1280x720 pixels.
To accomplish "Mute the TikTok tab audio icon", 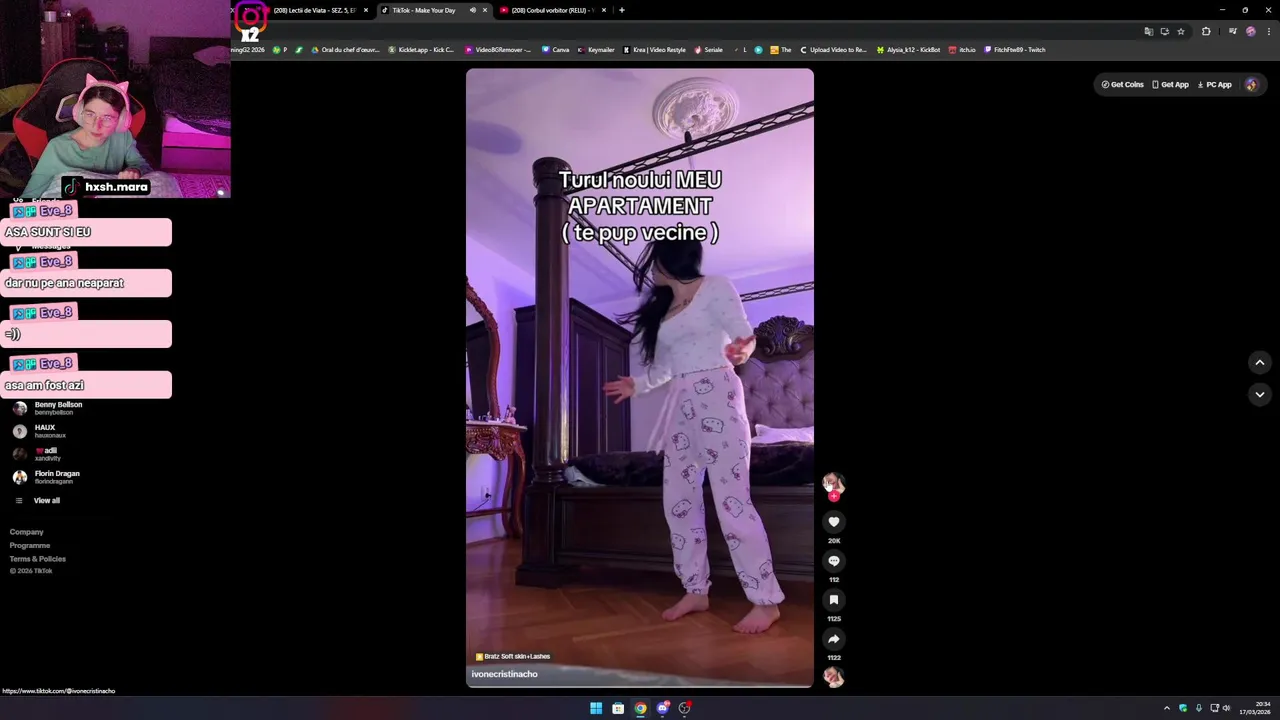I will pos(473,10).
